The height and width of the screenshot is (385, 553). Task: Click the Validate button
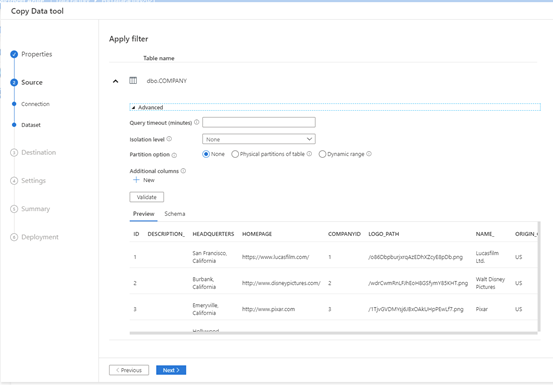click(147, 197)
